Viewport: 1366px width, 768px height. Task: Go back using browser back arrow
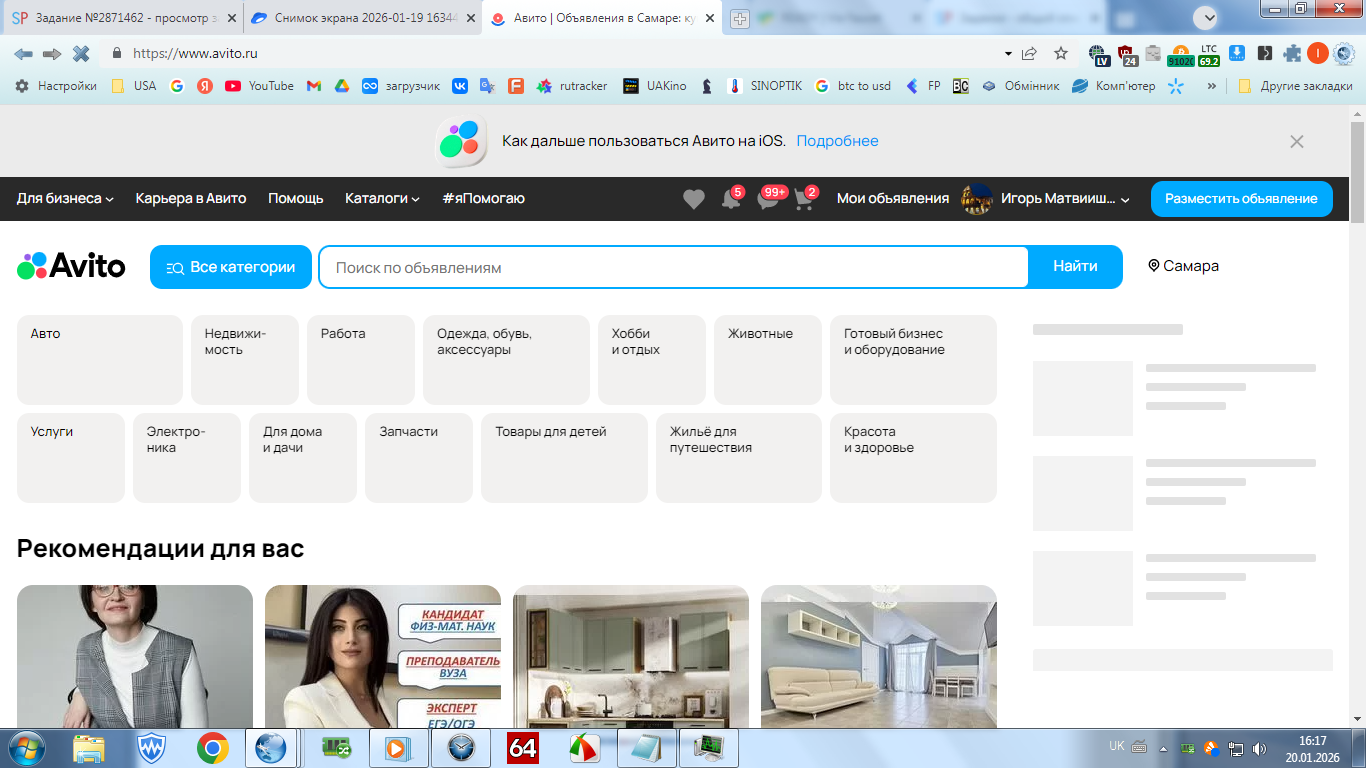coord(23,54)
